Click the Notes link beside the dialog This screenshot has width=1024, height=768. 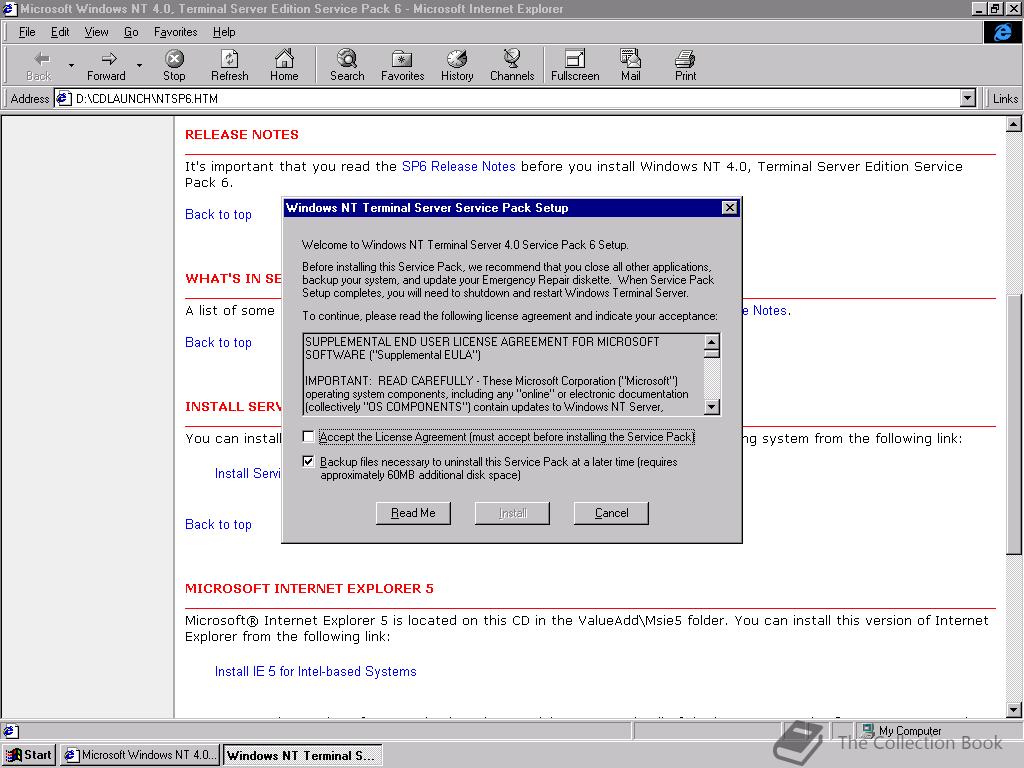pos(765,311)
